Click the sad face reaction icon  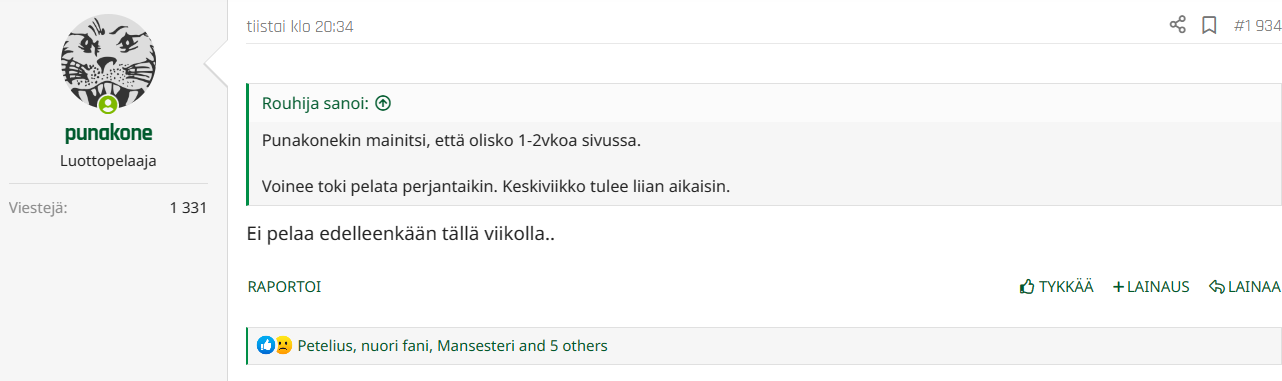(x=283, y=346)
